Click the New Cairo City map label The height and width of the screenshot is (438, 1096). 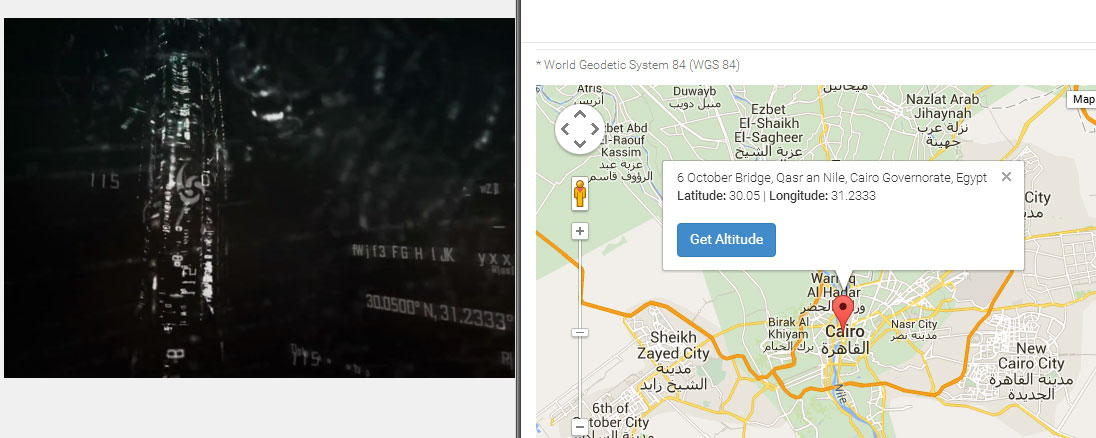pyautogui.click(x=1031, y=356)
